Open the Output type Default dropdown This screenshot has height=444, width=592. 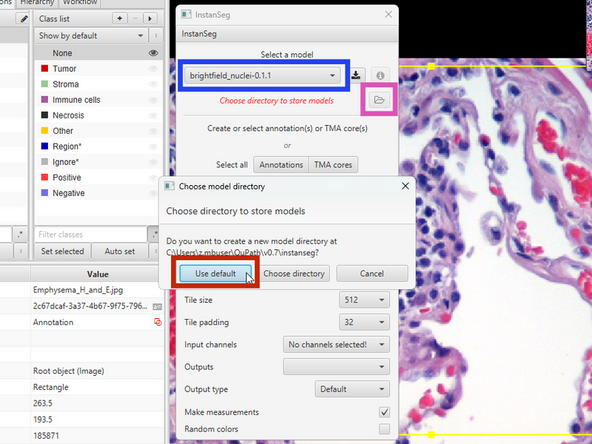click(x=352, y=389)
